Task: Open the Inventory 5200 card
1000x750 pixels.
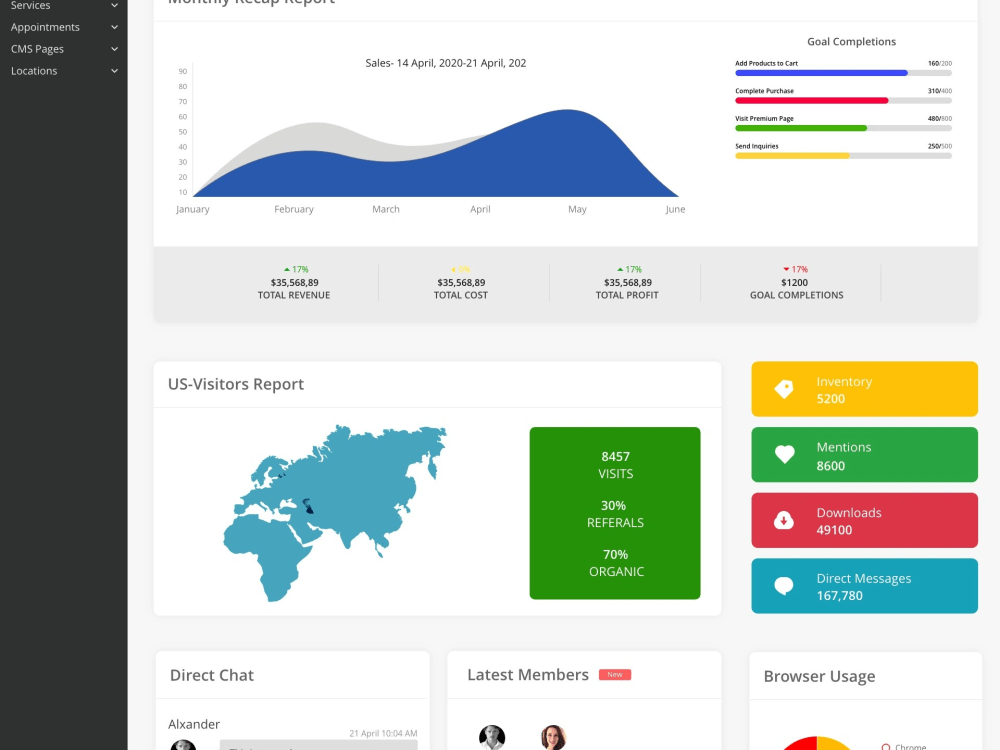Action: [864, 389]
